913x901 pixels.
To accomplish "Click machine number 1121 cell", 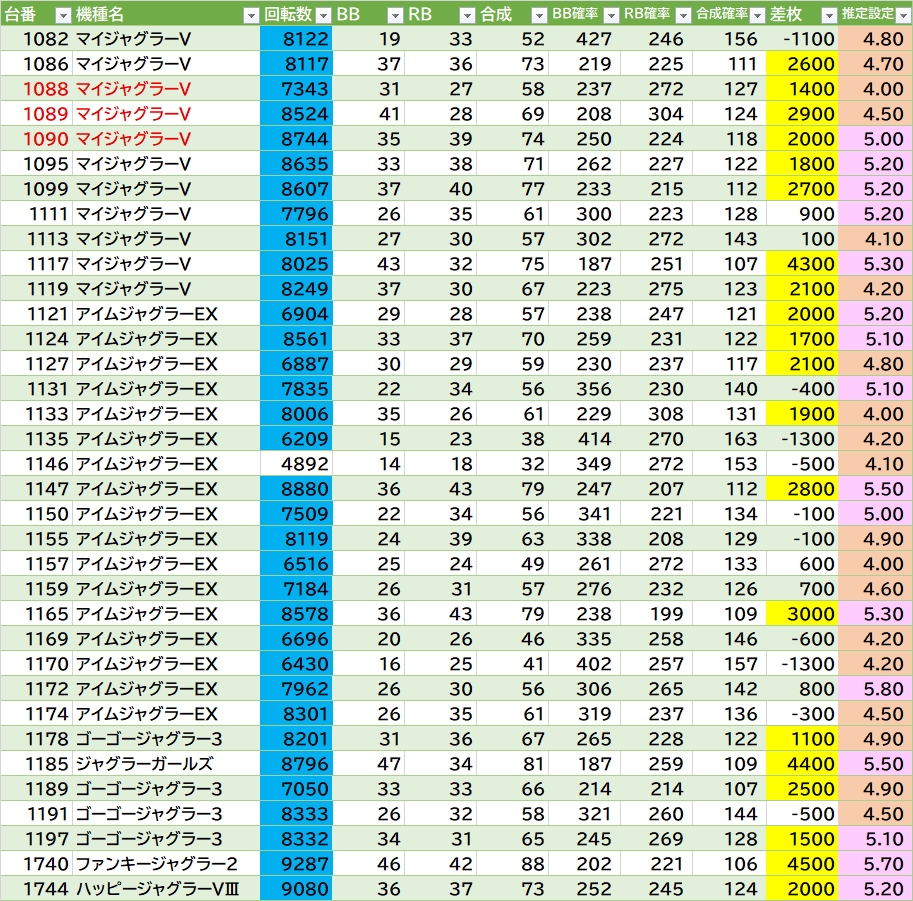I will coord(37,315).
